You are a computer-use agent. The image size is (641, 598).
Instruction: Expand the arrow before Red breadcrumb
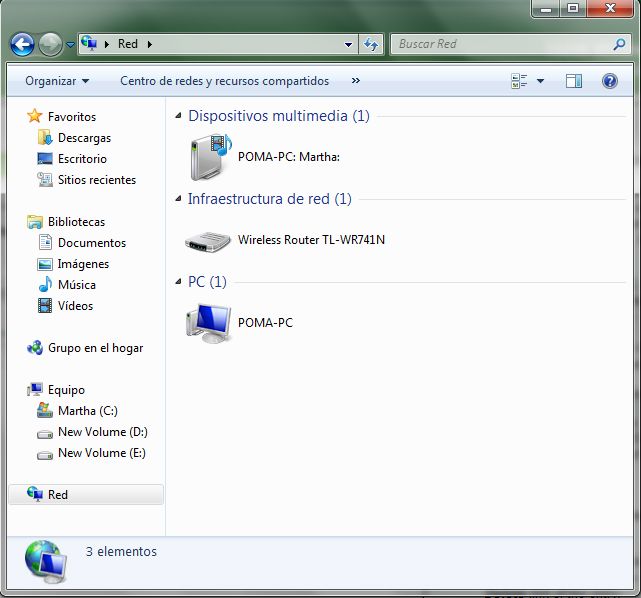(x=107, y=44)
